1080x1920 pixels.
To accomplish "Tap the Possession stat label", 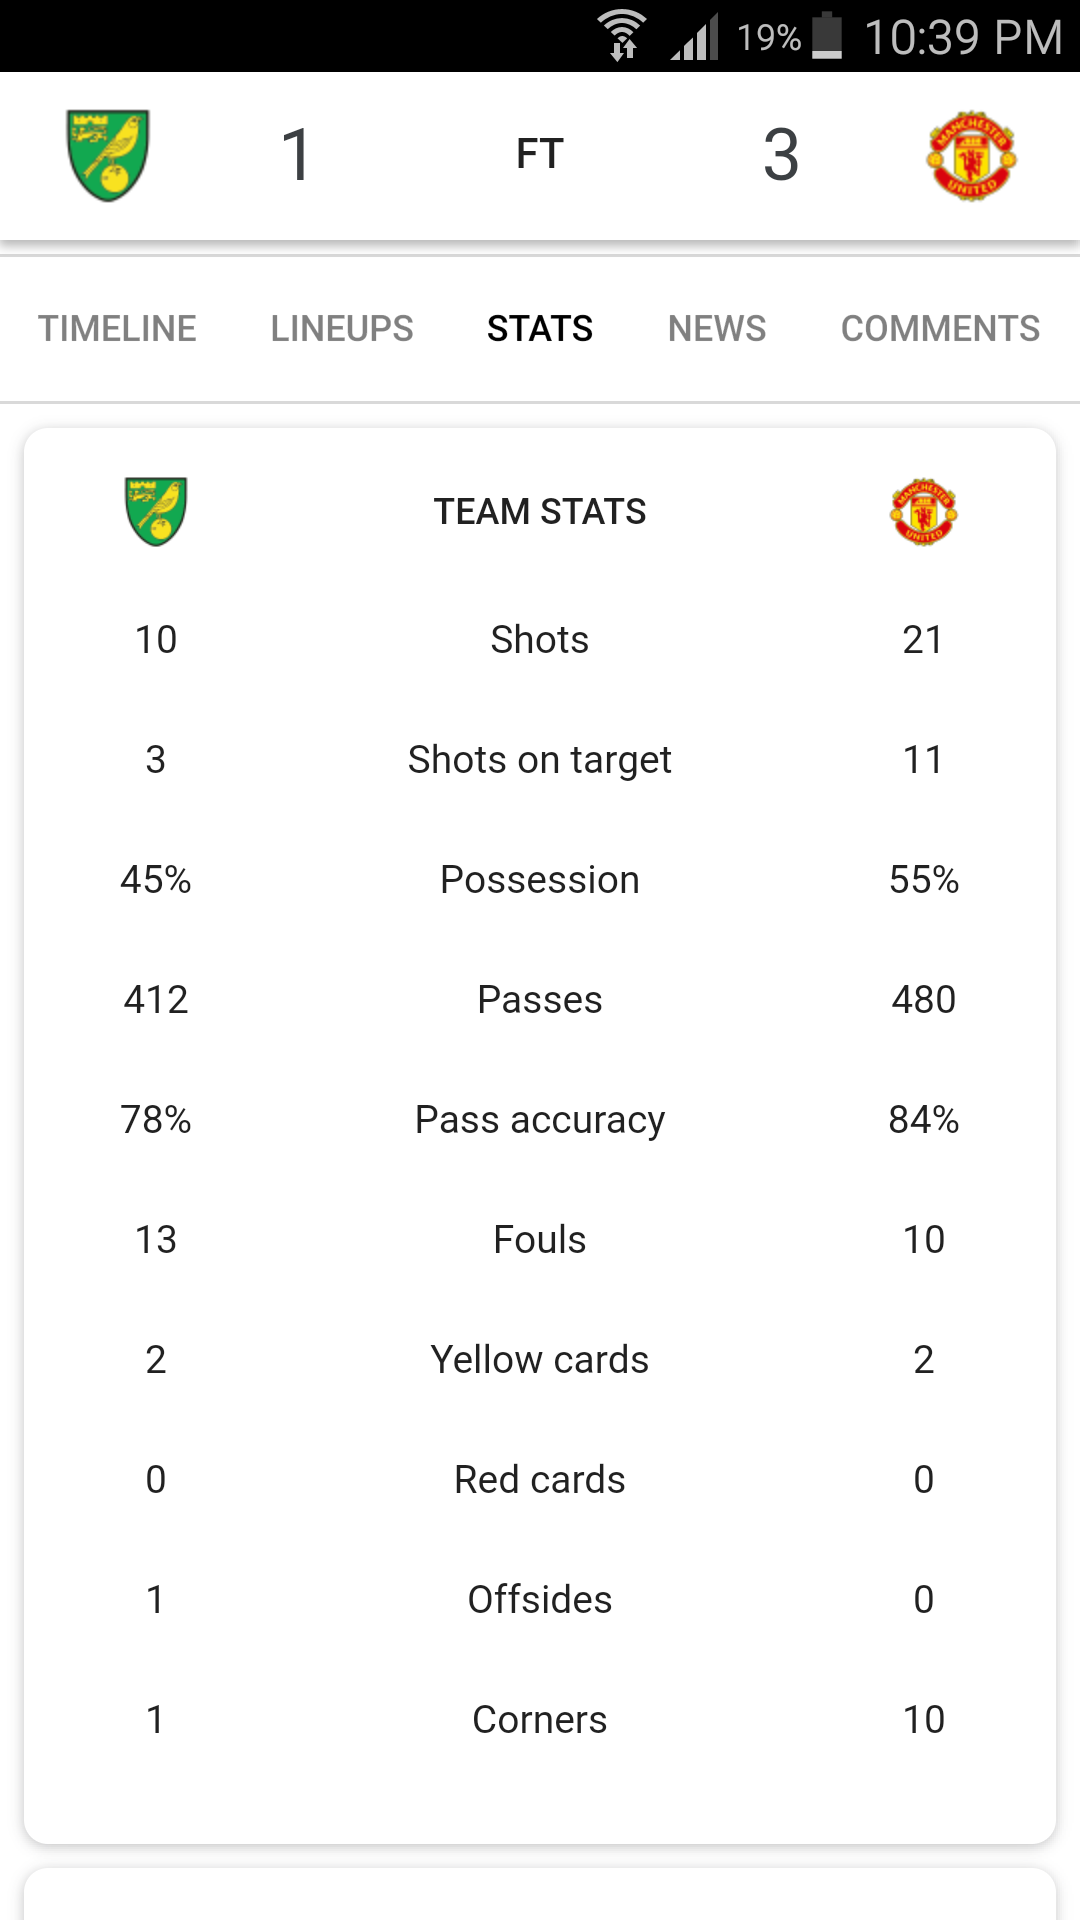I will [x=540, y=880].
